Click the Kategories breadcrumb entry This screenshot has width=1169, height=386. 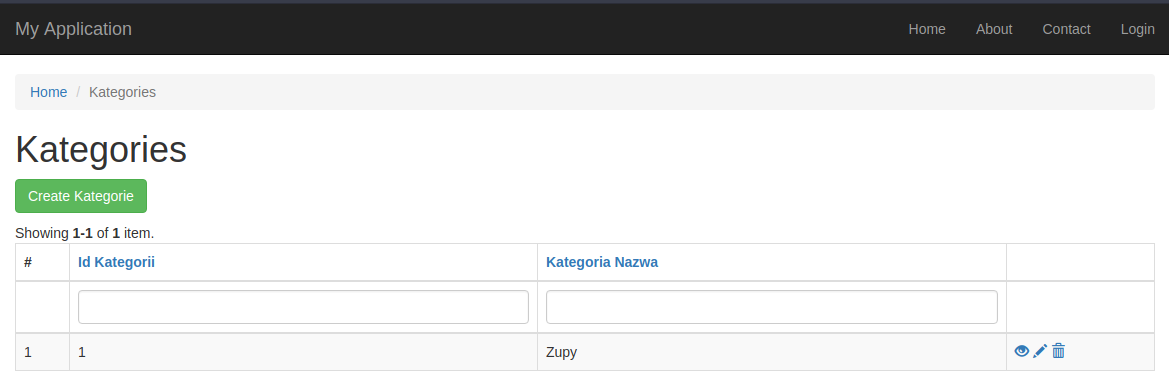pos(122,92)
